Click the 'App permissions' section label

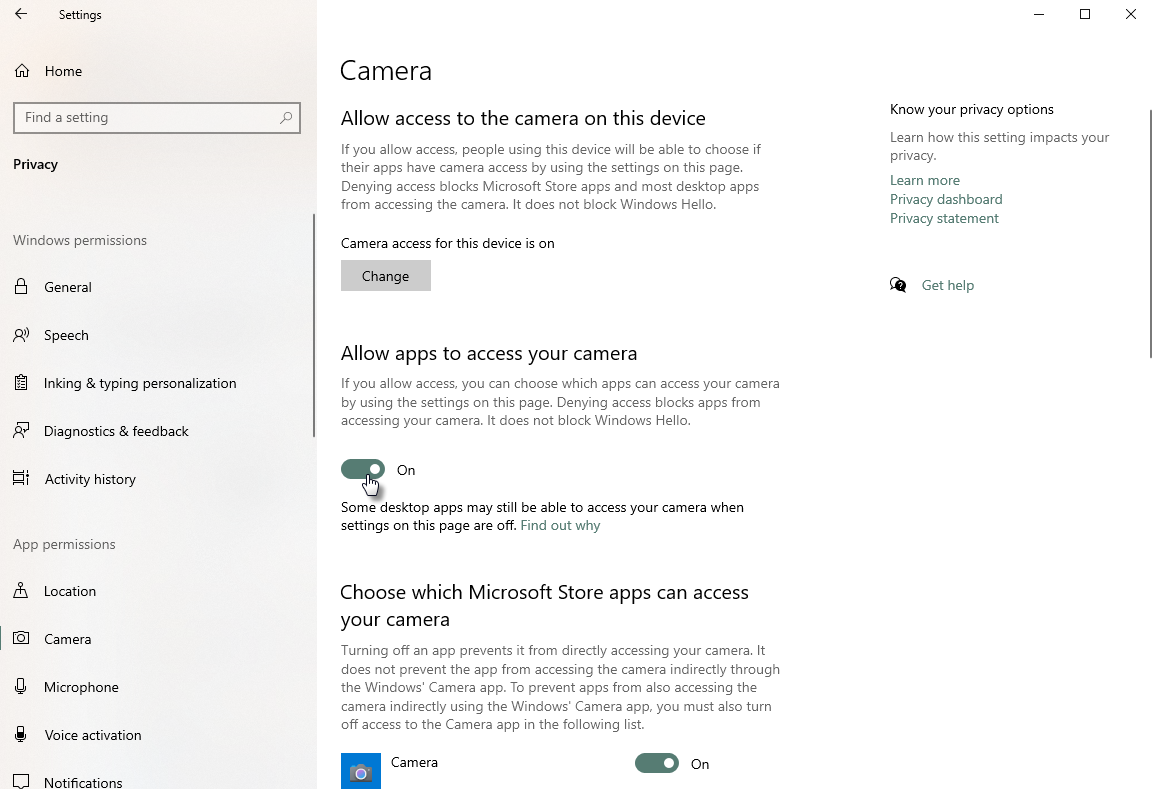(x=64, y=544)
